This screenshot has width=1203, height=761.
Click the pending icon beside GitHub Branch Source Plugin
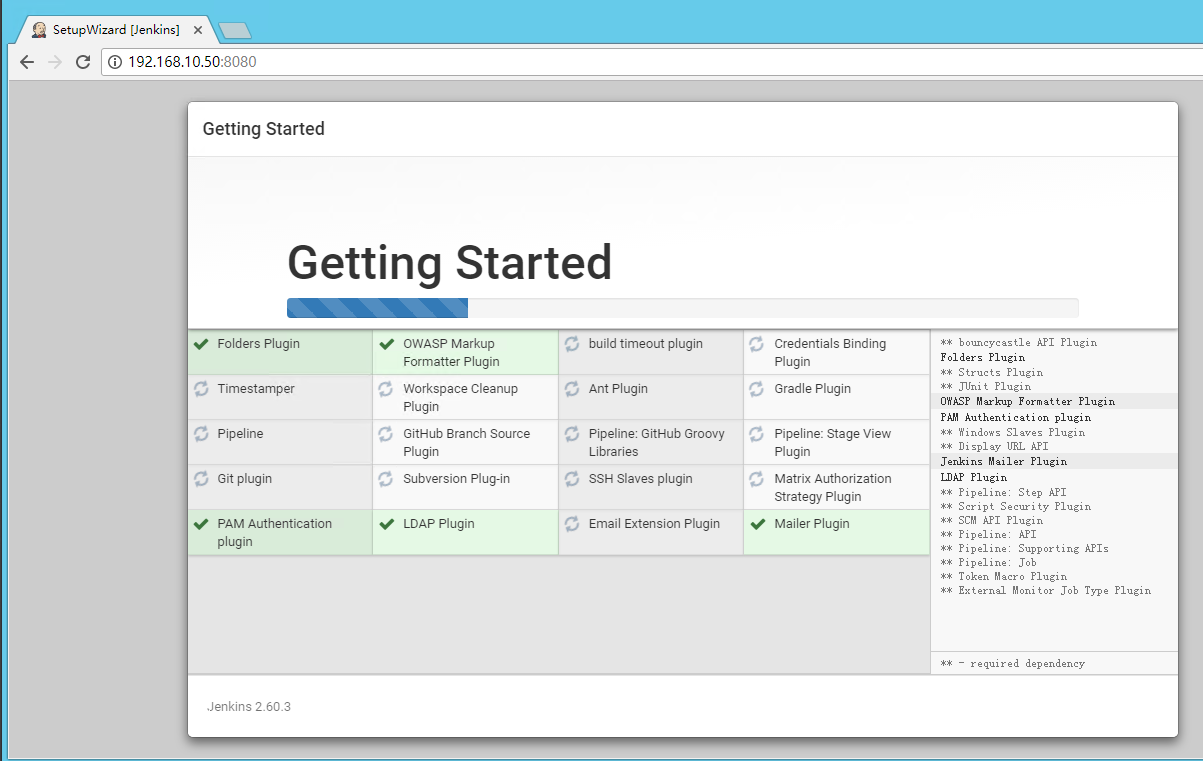click(x=386, y=434)
